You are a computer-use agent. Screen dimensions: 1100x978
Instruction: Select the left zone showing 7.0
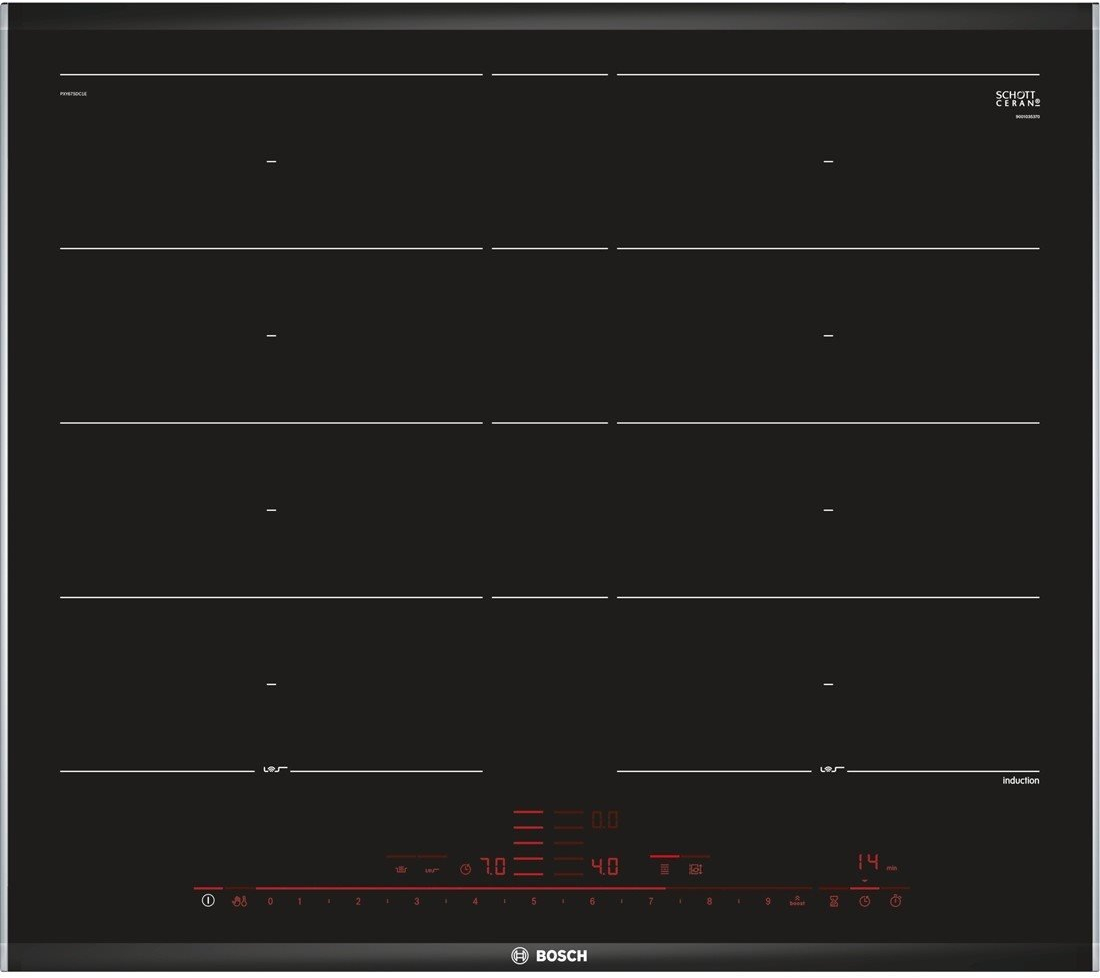[492, 866]
